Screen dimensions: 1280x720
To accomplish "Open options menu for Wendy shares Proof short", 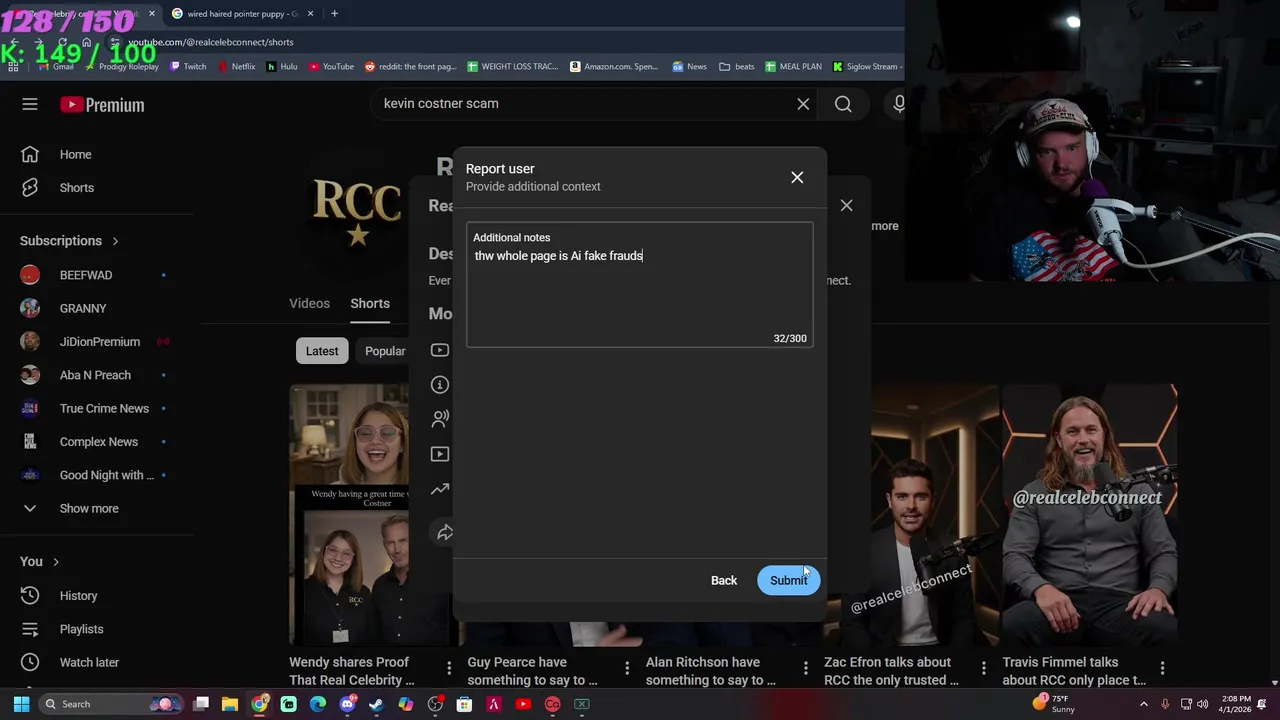I will 449,668.
